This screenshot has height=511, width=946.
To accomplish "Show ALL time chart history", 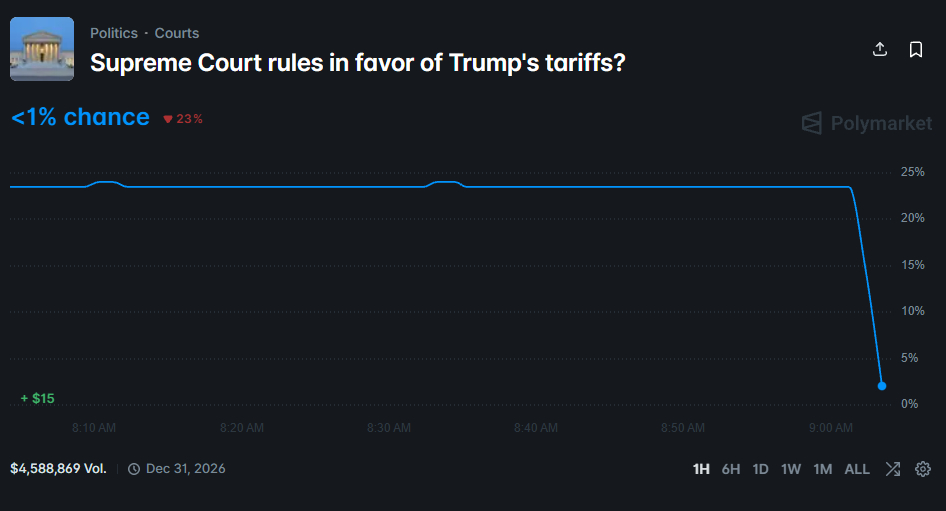I will [x=857, y=469].
